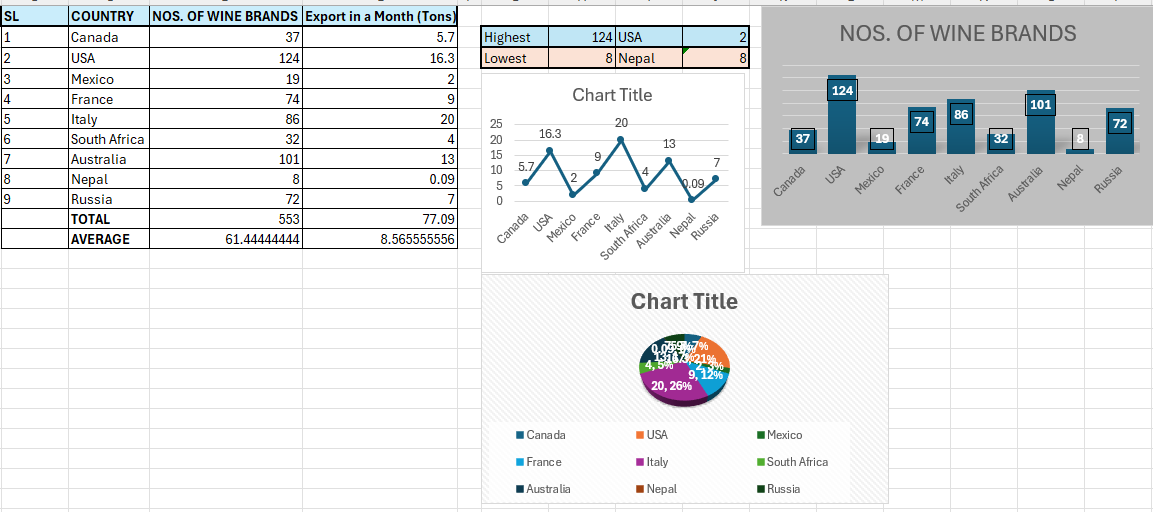Viewport: 1153px width, 512px height.
Task: Select the COUNTRY header cell
Action: coord(109,17)
